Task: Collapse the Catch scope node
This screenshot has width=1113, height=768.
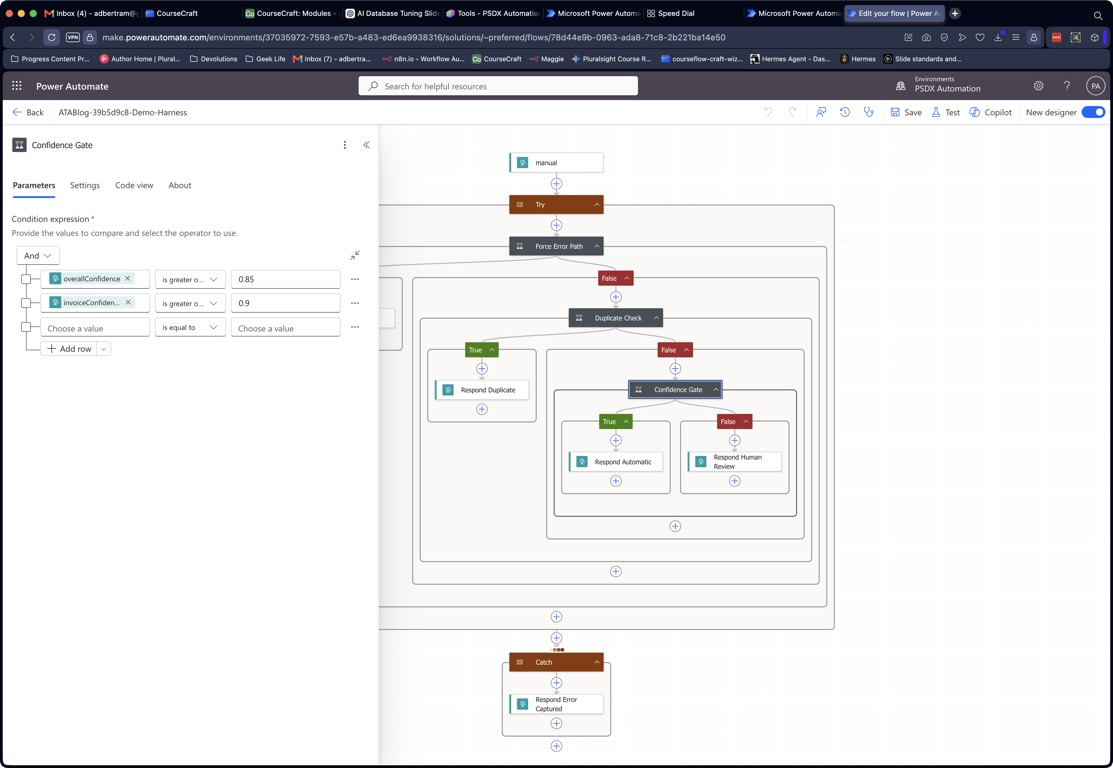Action: click(597, 662)
